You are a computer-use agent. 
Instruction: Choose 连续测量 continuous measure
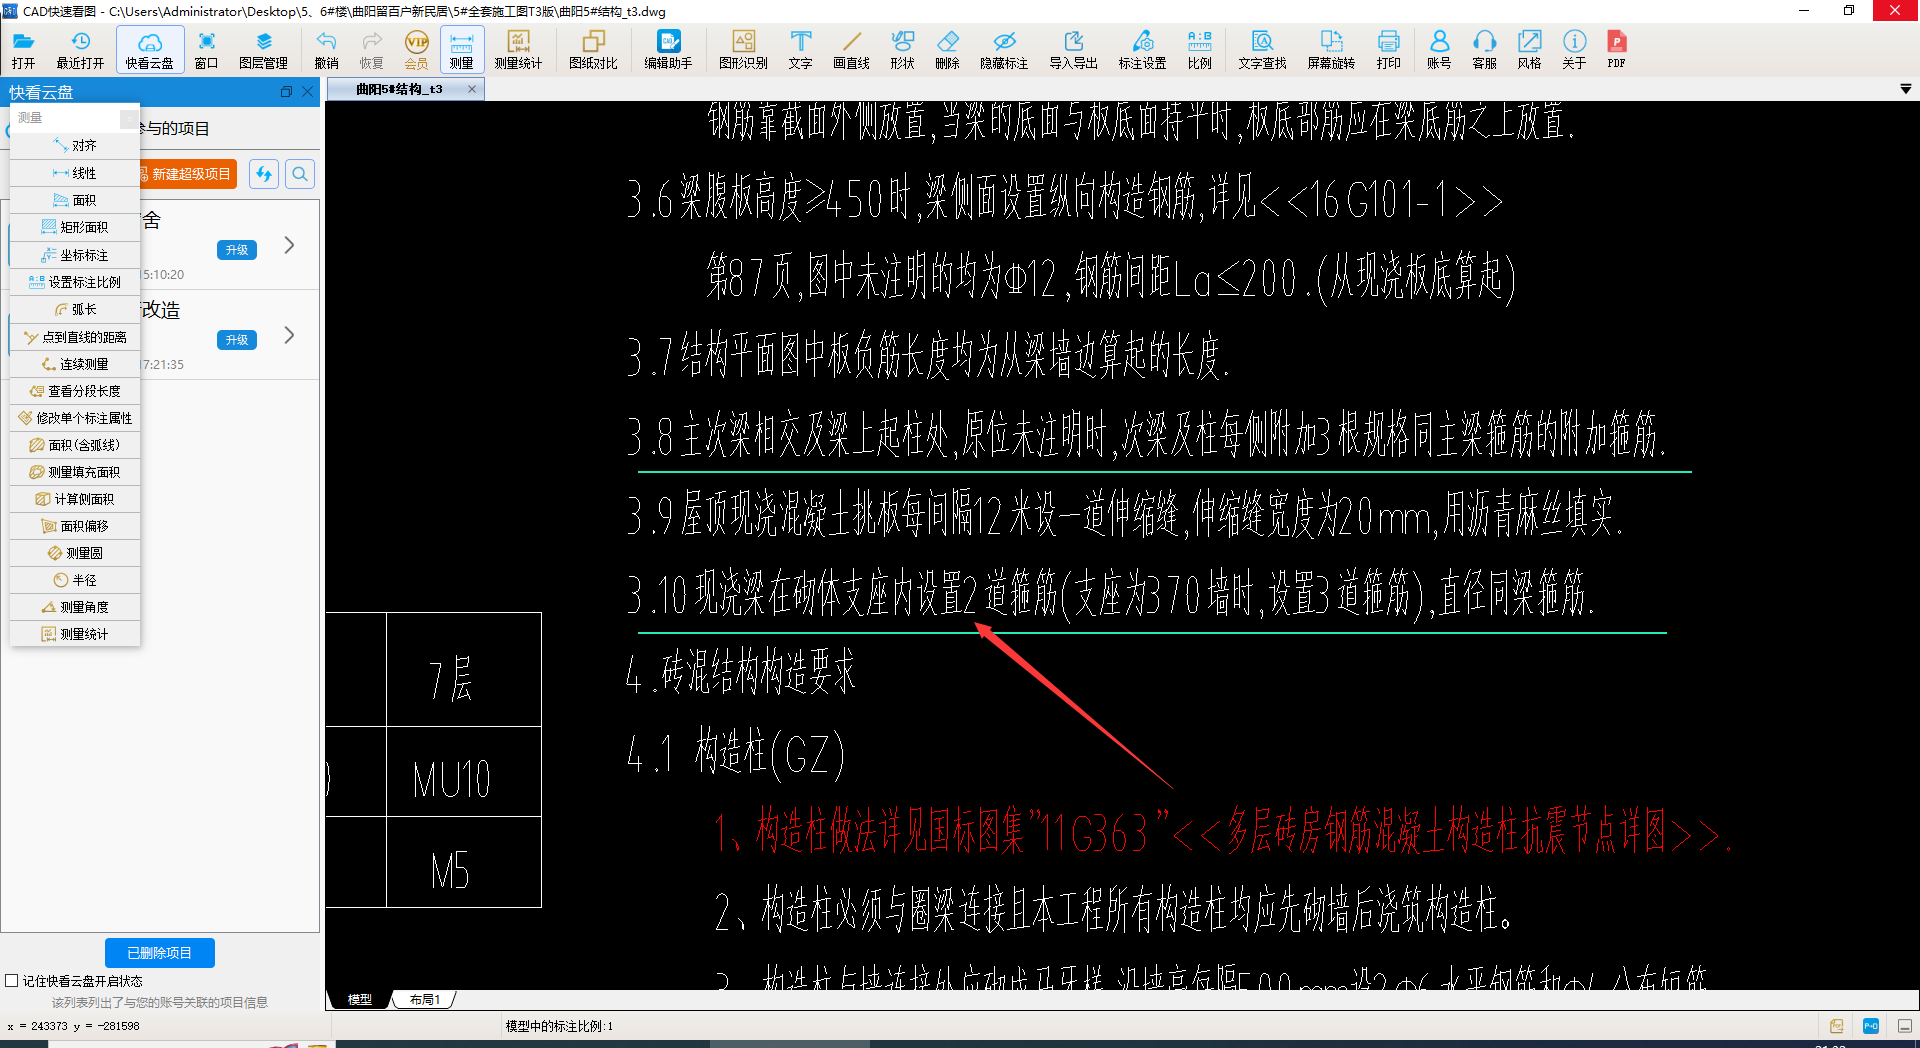(75, 364)
